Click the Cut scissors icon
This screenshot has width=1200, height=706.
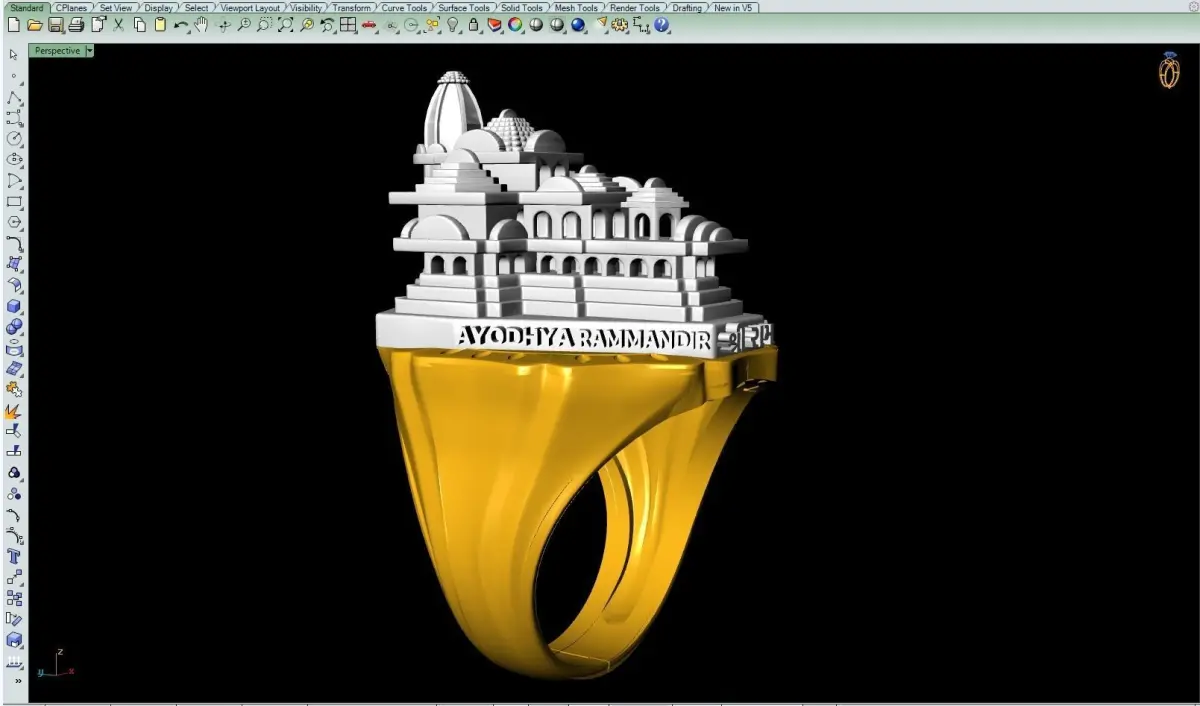click(119, 24)
